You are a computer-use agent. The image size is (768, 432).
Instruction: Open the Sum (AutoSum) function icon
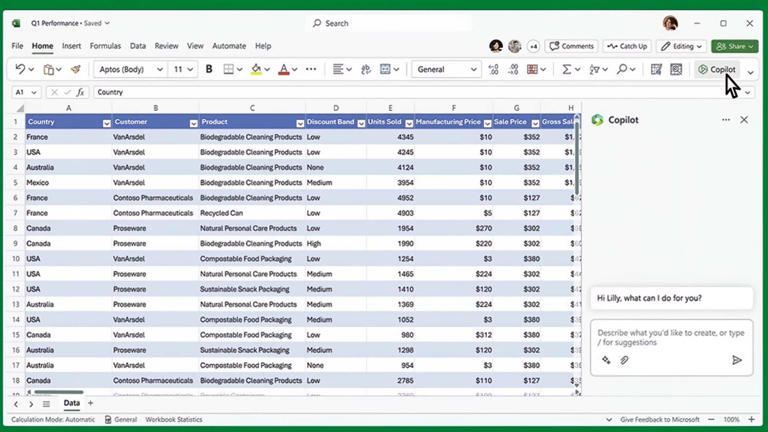[567, 70]
